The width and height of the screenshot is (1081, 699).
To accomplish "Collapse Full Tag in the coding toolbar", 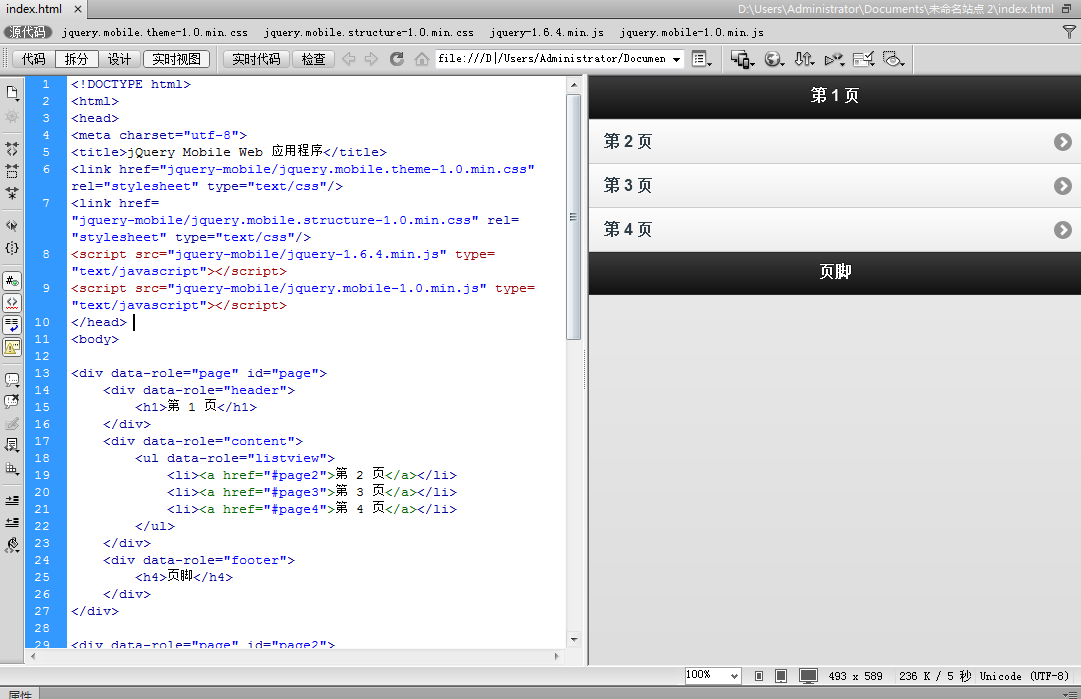I will [11, 147].
